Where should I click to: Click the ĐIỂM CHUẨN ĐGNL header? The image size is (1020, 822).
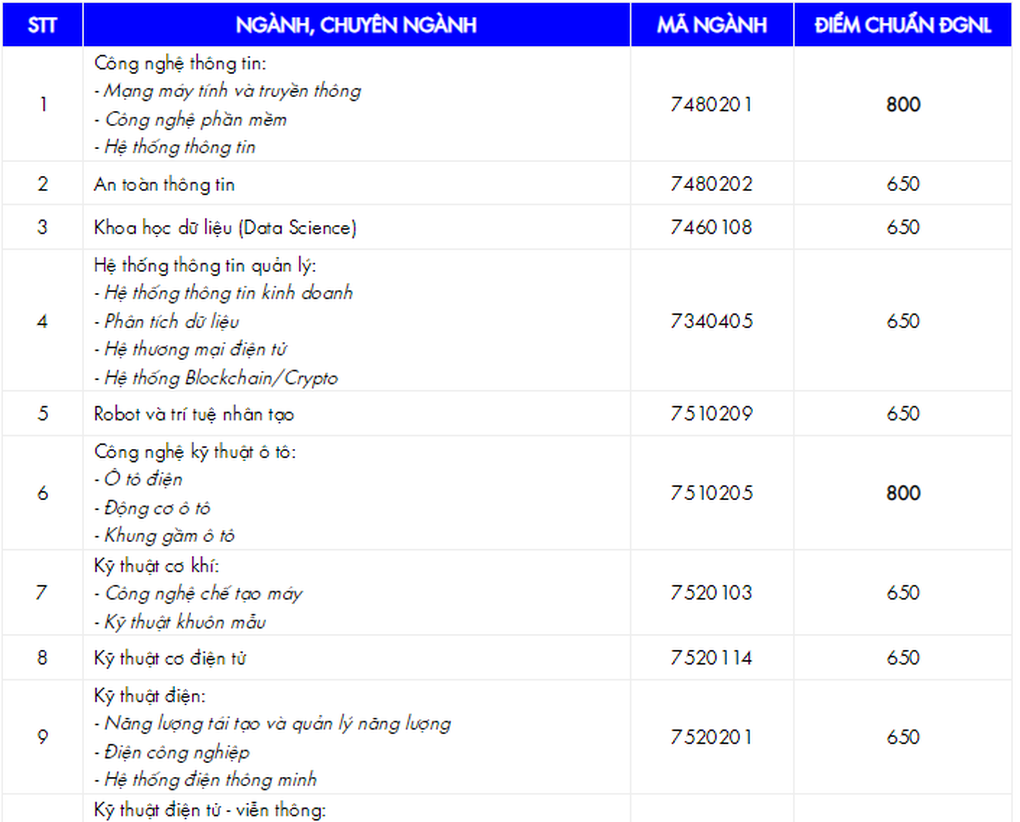pos(903,25)
